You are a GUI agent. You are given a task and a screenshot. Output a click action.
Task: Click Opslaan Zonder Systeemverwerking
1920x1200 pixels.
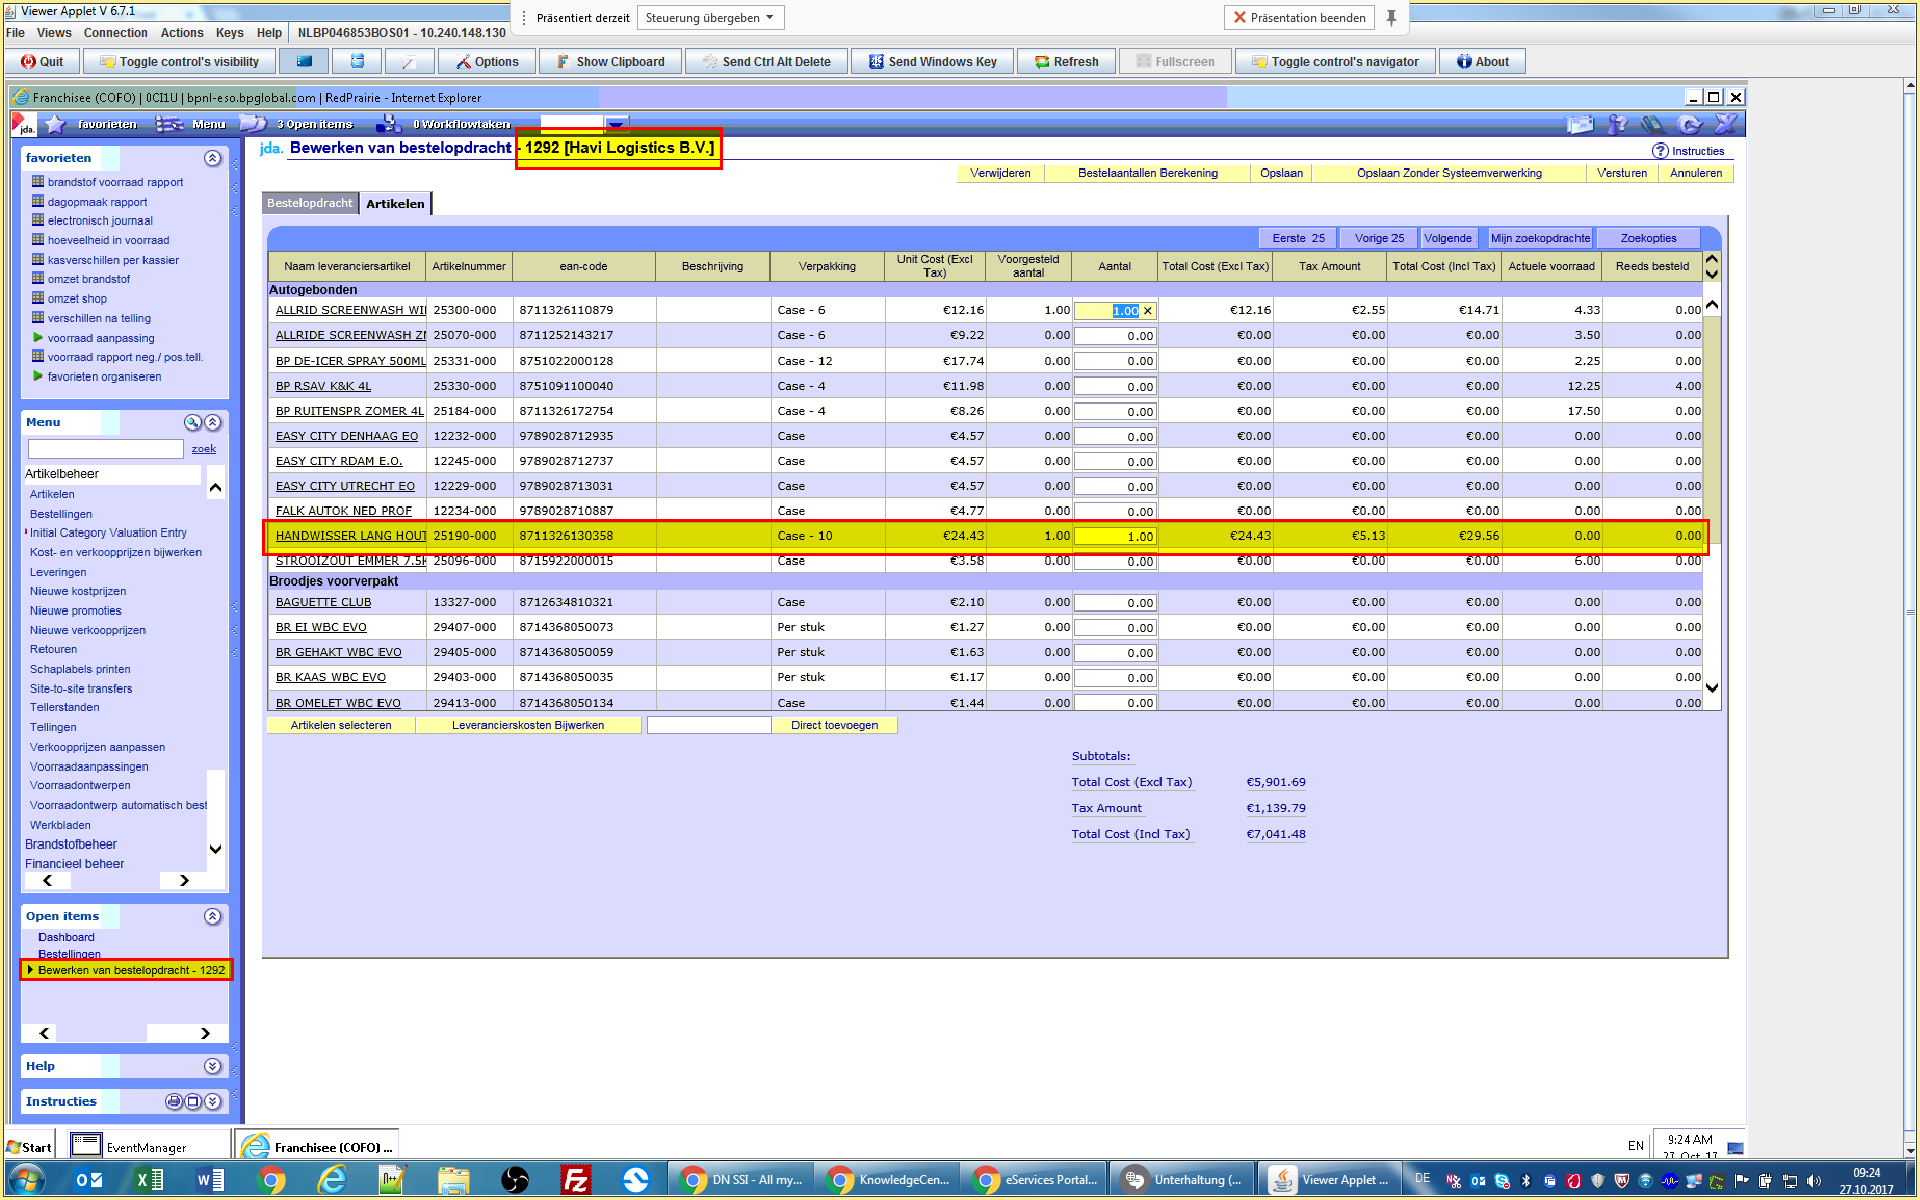point(1449,173)
